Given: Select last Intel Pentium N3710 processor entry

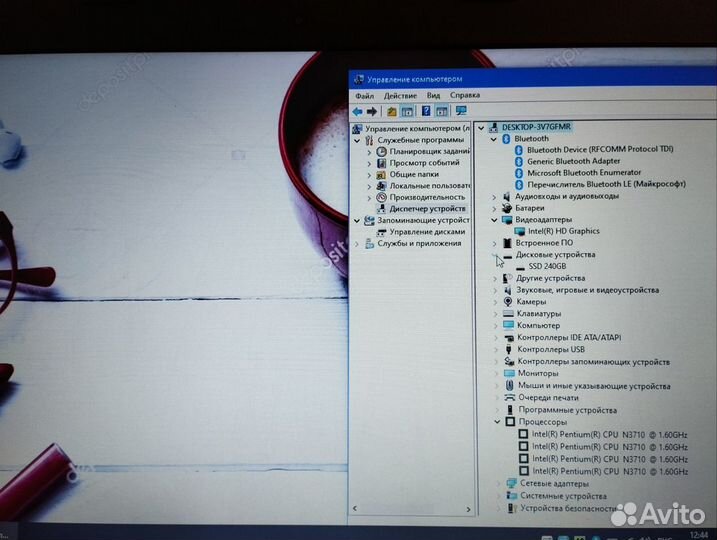Looking at the screenshot, I should (610, 471).
